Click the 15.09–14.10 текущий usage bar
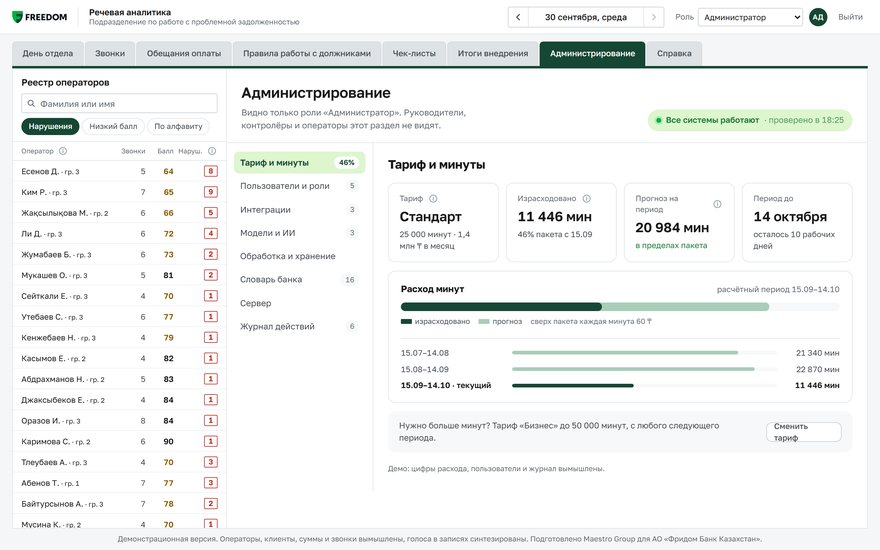The width and height of the screenshot is (880, 550). pos(644,386)
